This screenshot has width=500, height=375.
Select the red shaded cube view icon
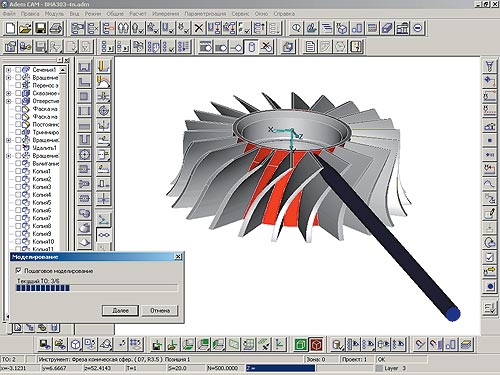(x=316, y=344)
